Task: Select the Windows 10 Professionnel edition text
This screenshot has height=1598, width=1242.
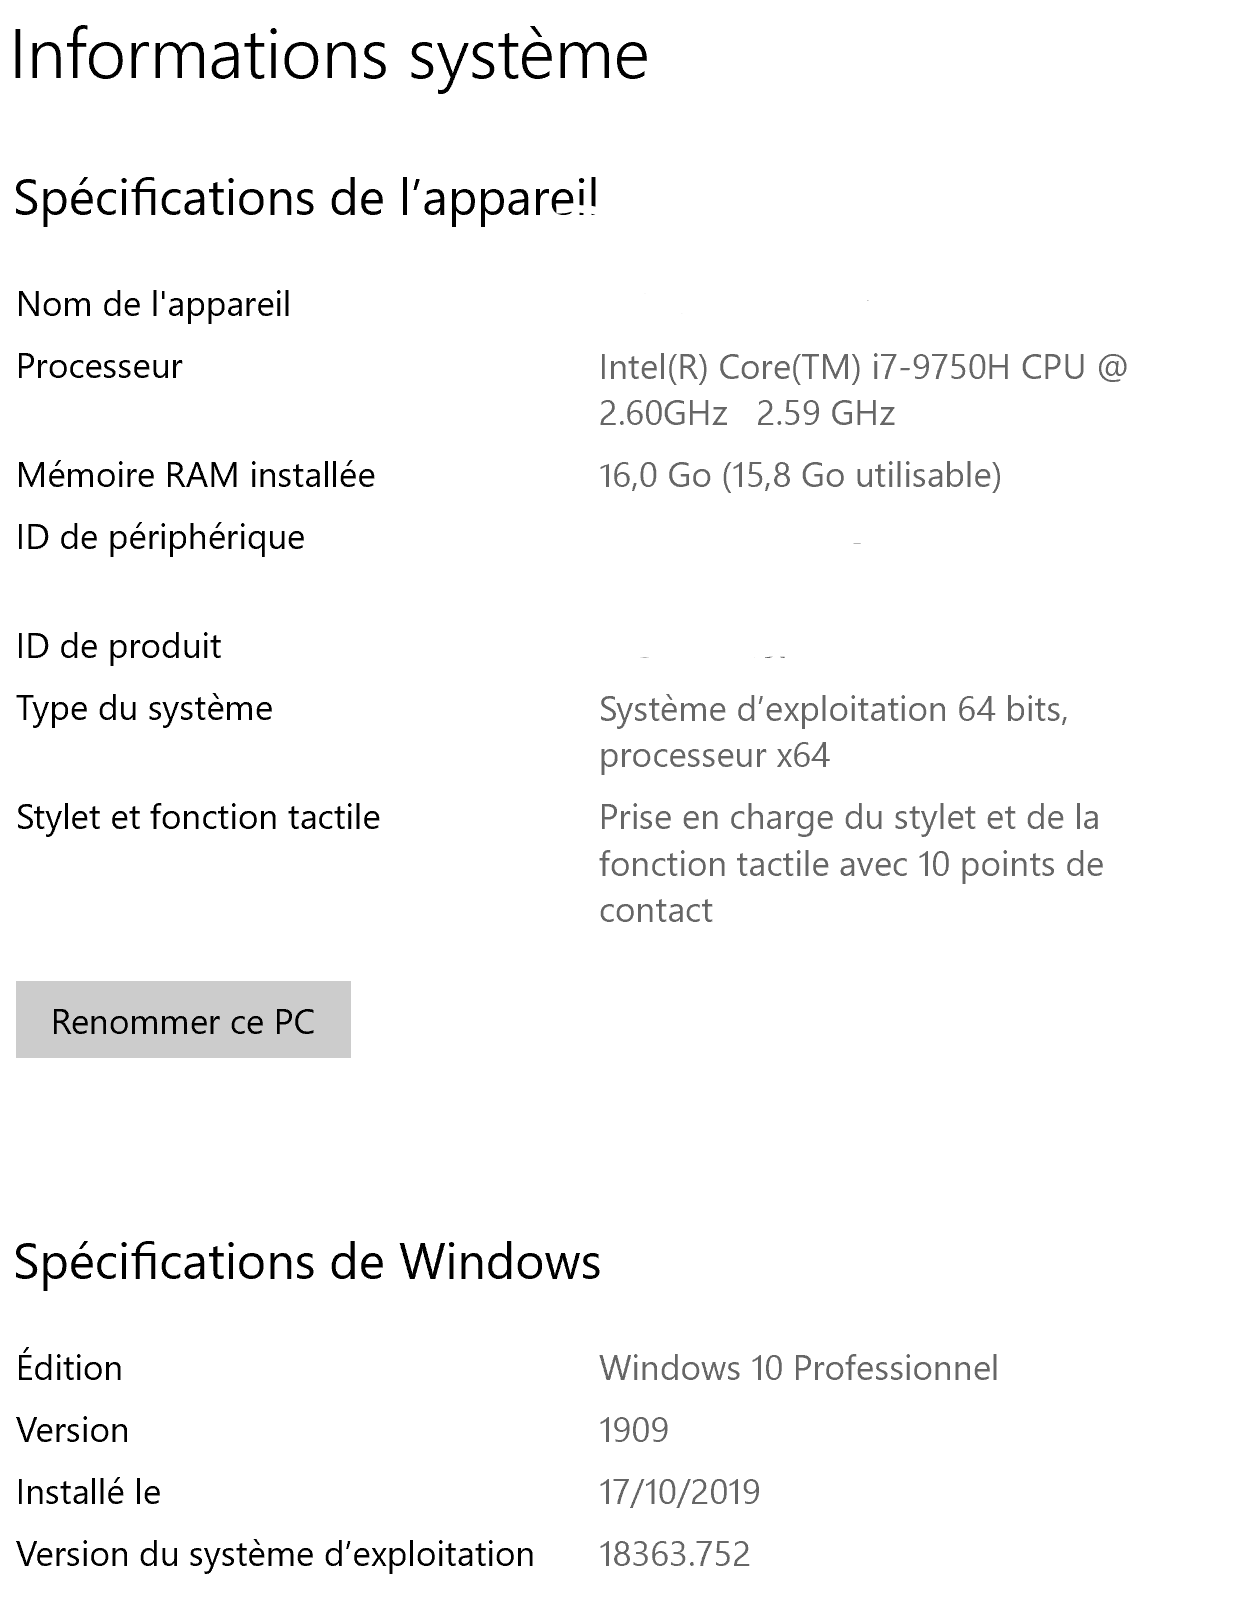Action: 798,1367
